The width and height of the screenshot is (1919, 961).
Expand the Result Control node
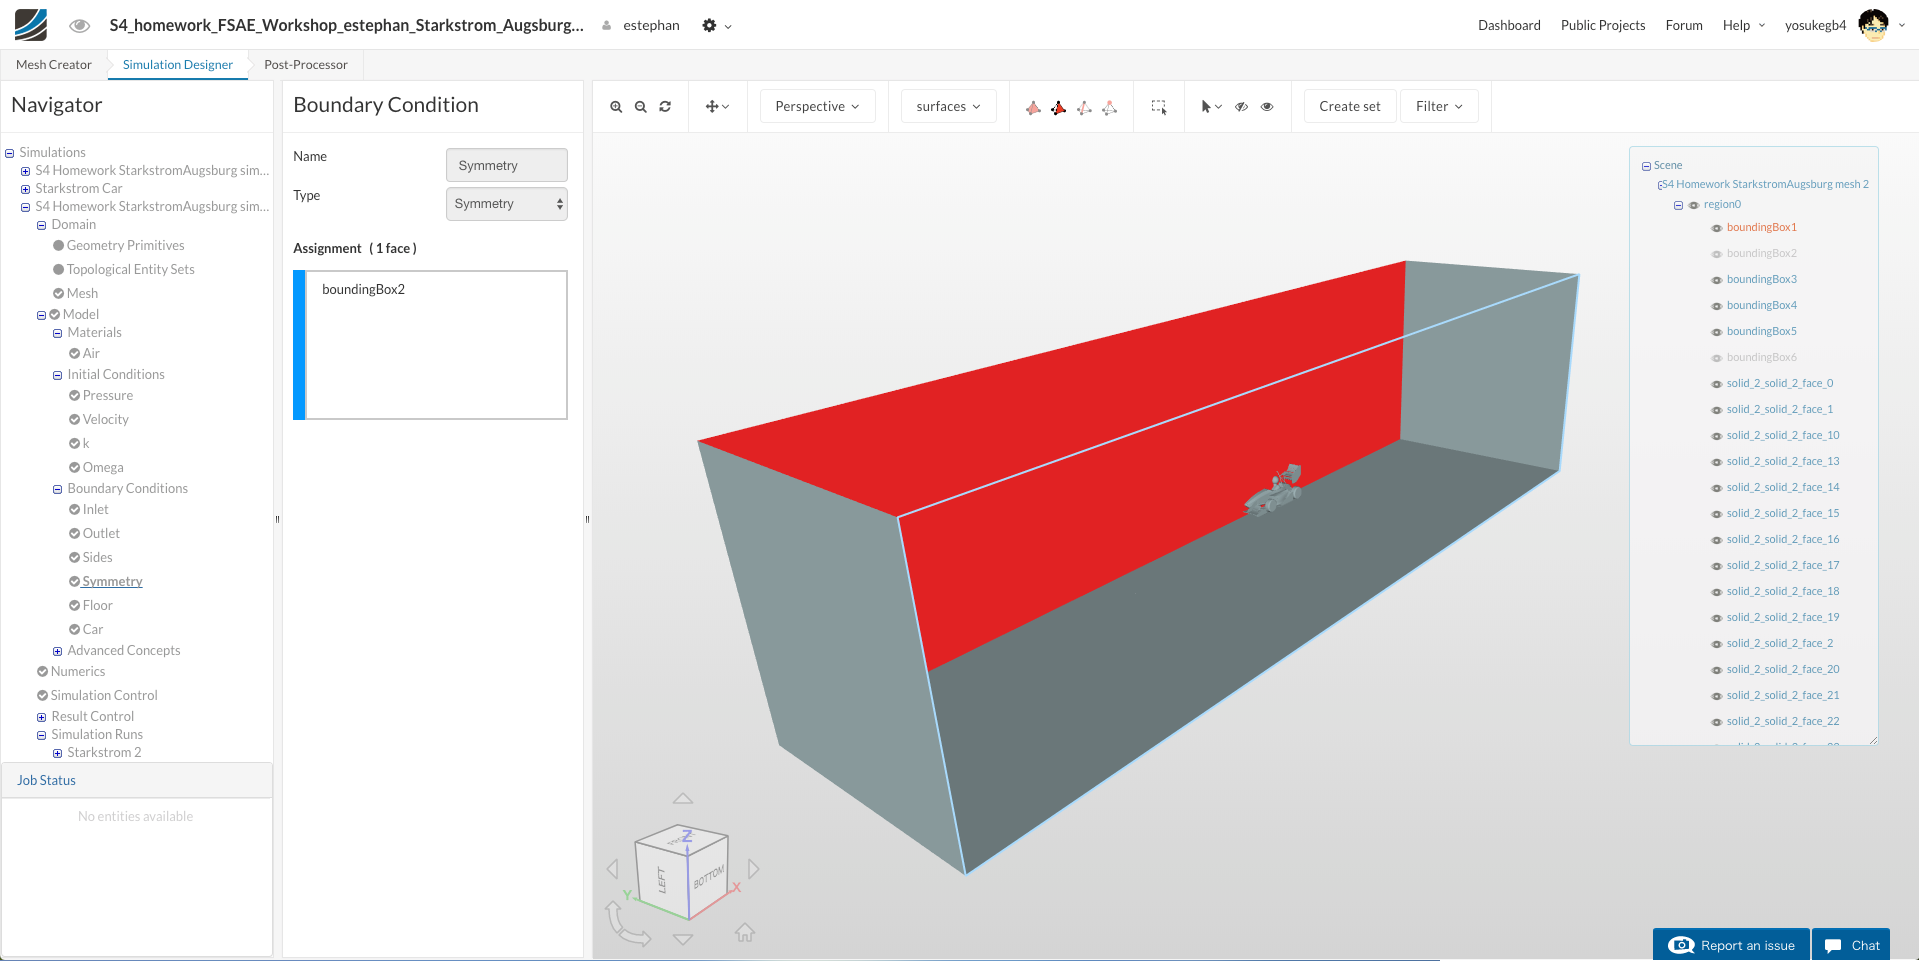tap(42, 717)
